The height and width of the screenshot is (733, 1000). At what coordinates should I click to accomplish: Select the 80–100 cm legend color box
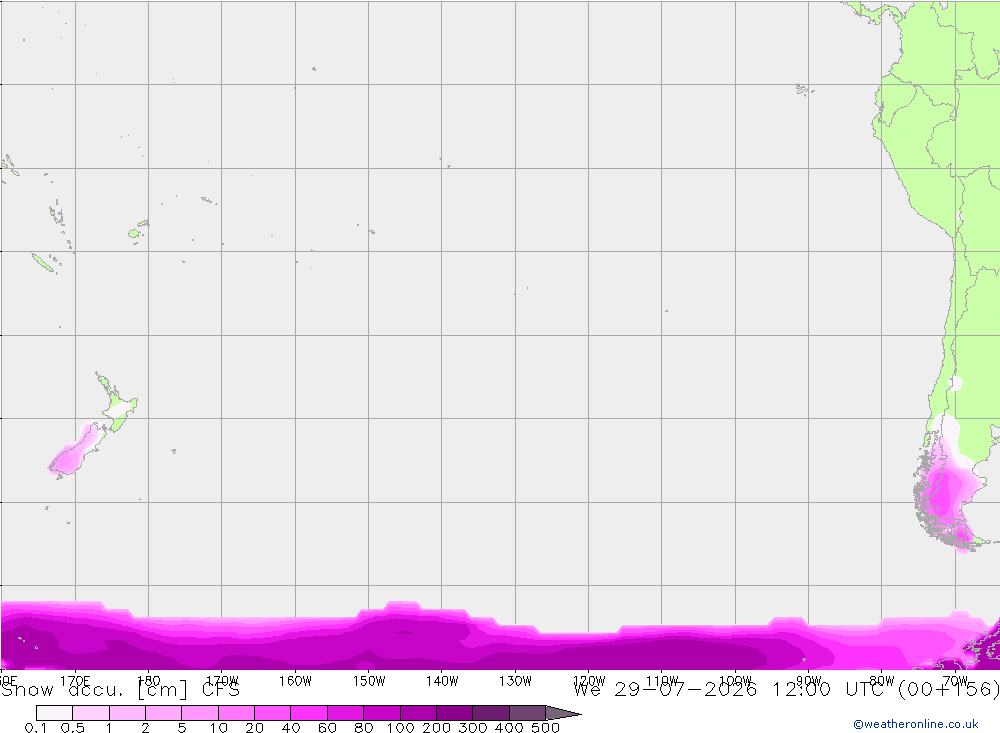pos(382,713)
